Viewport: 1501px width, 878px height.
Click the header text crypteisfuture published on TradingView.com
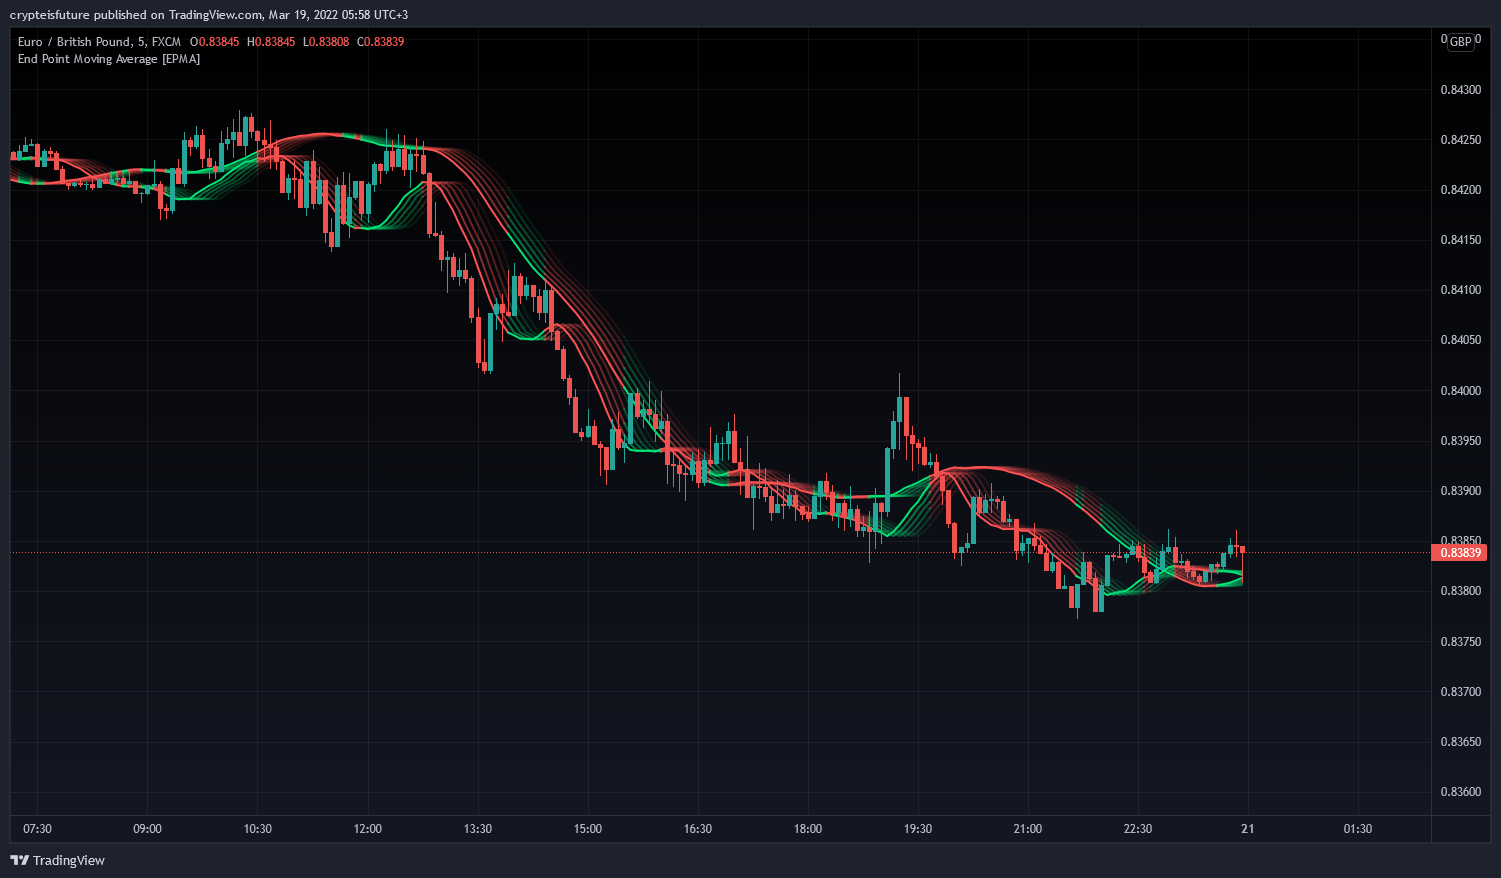tap(137, 14)
